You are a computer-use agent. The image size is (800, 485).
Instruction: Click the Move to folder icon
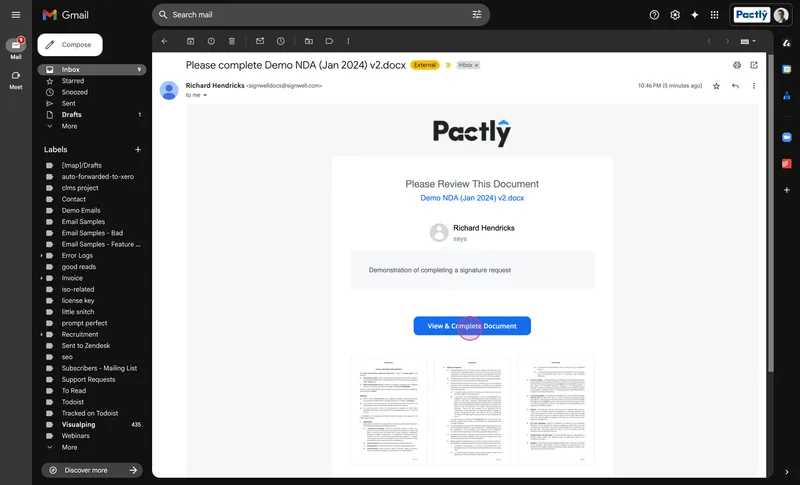tap(309, 41)
